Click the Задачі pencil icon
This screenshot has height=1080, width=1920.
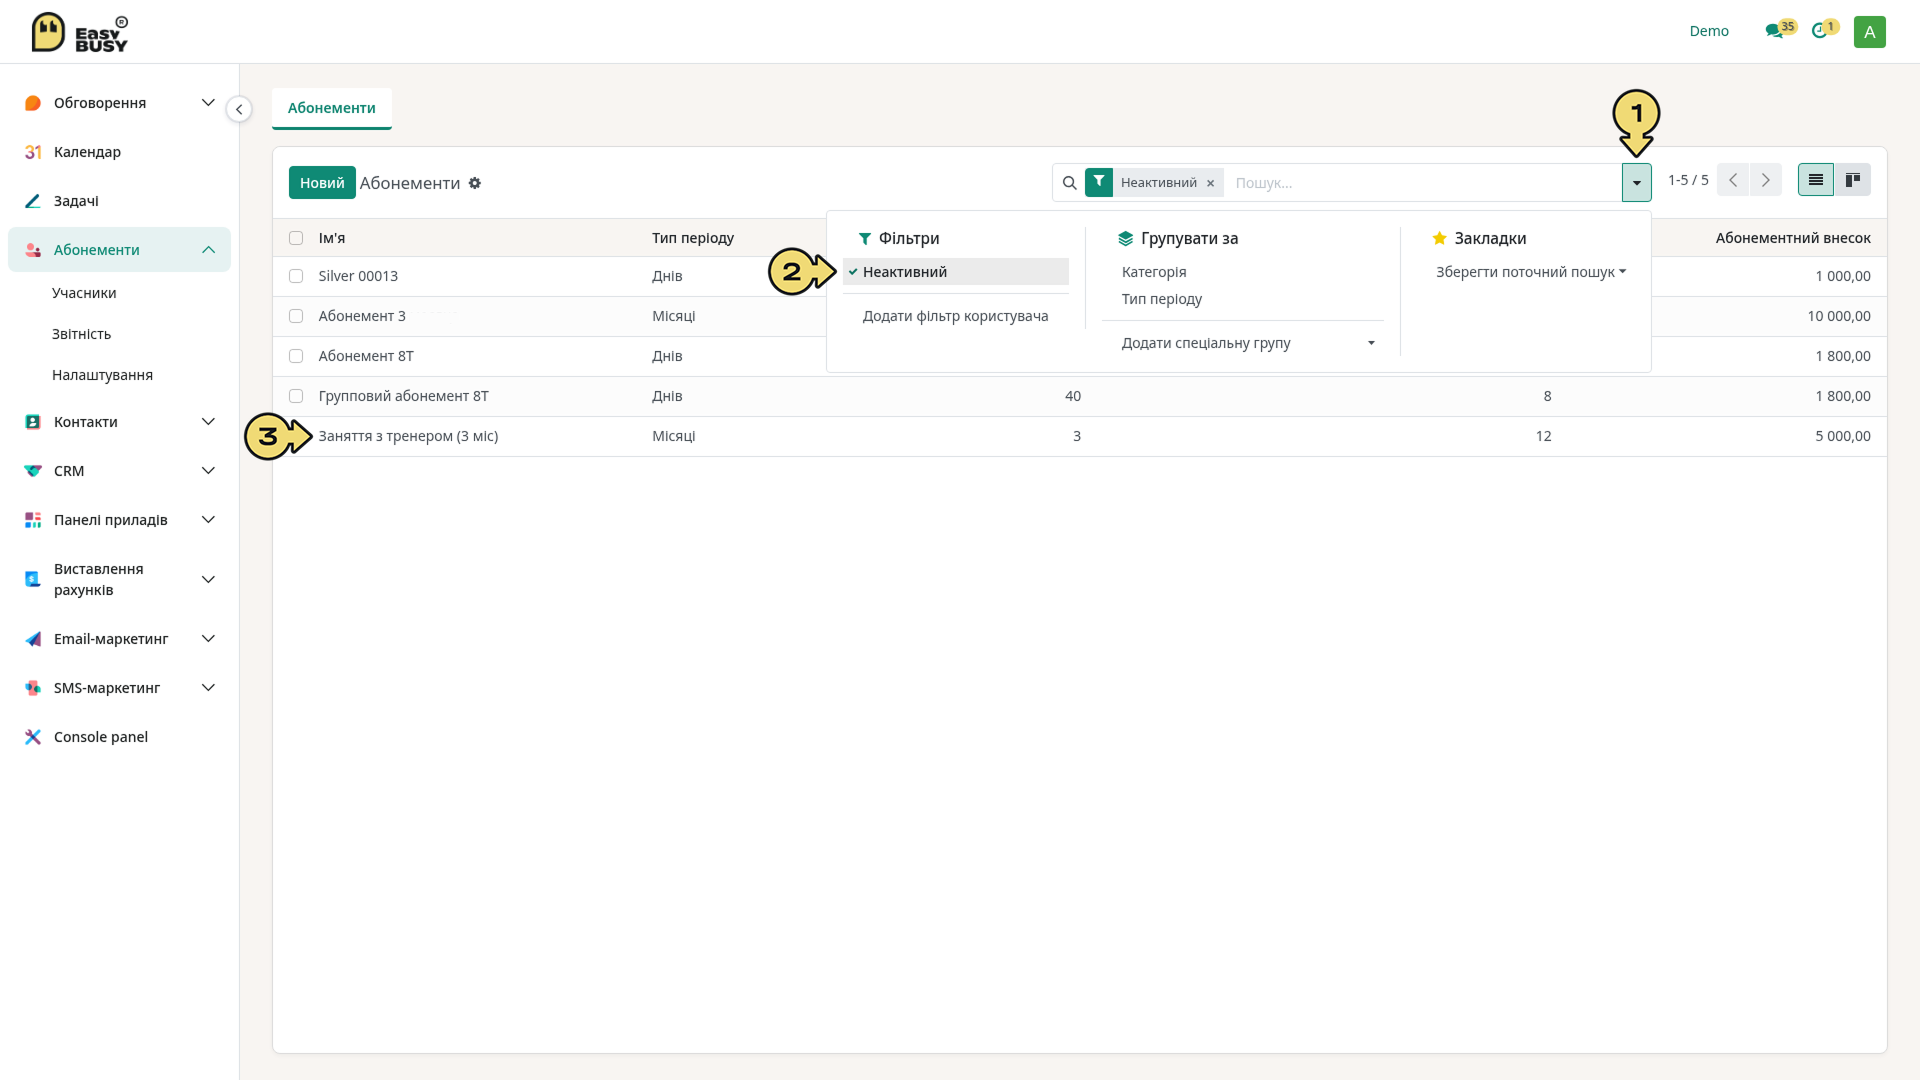coord(33,201)
